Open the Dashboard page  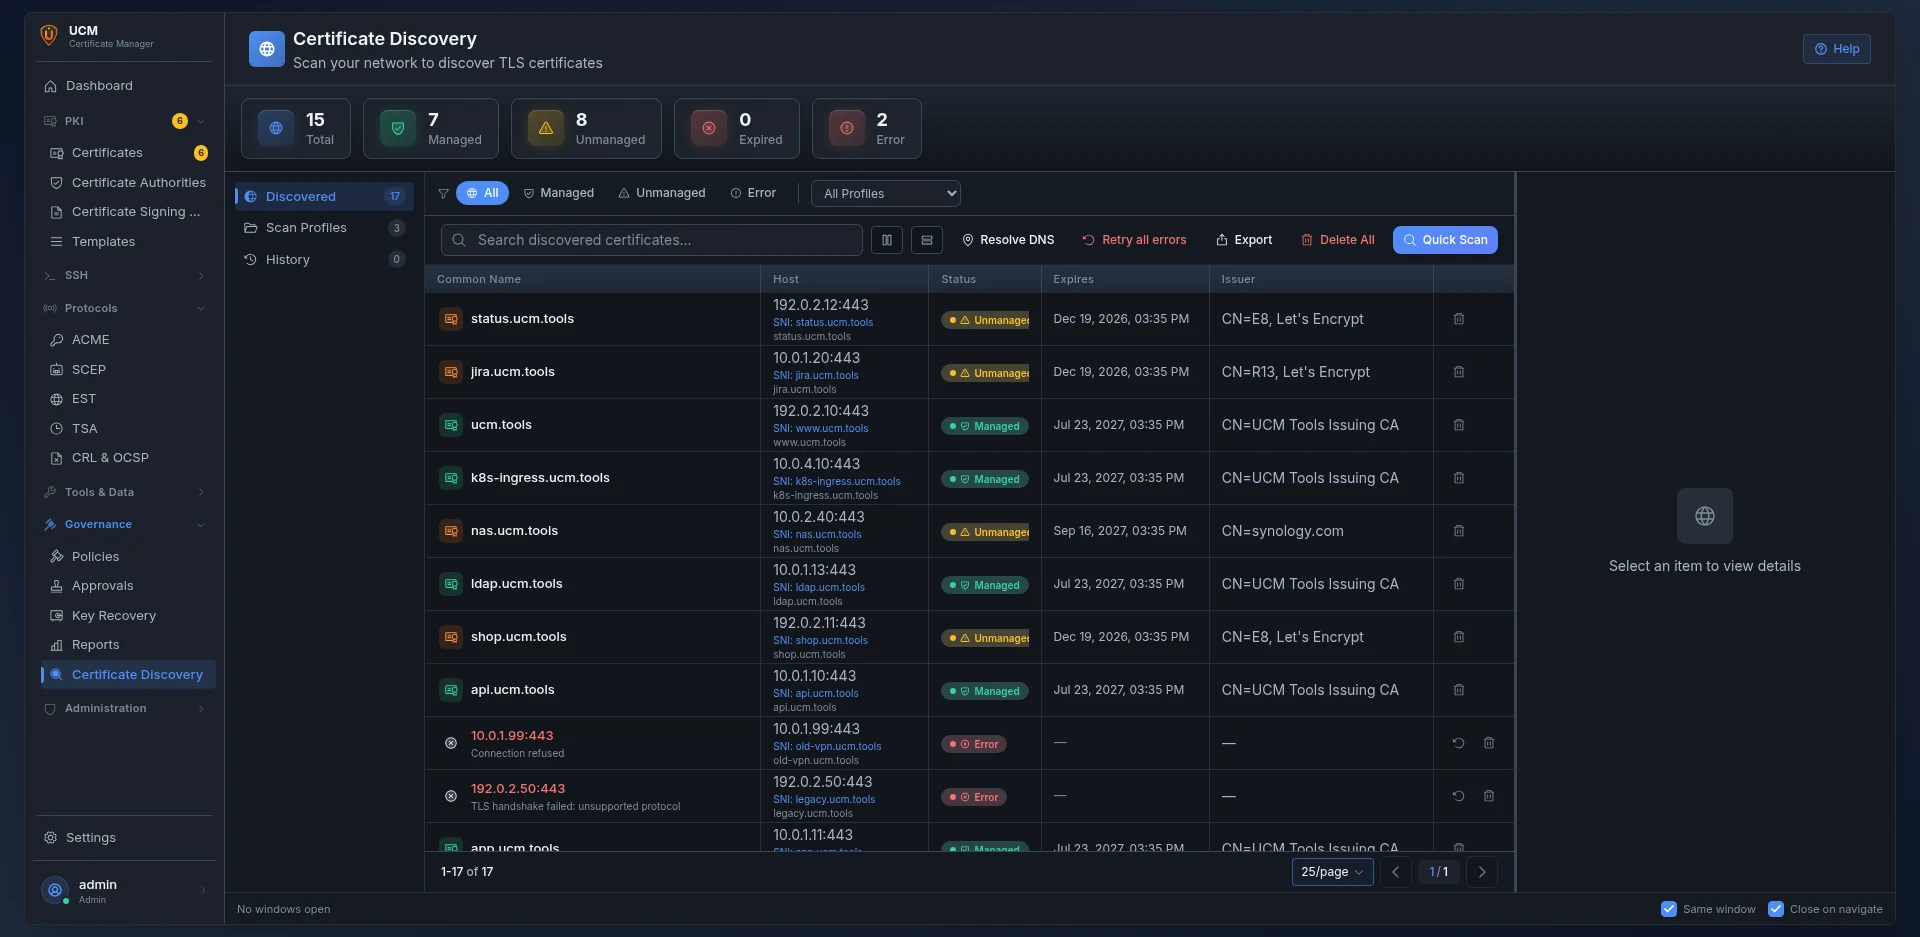coord(124,86)
